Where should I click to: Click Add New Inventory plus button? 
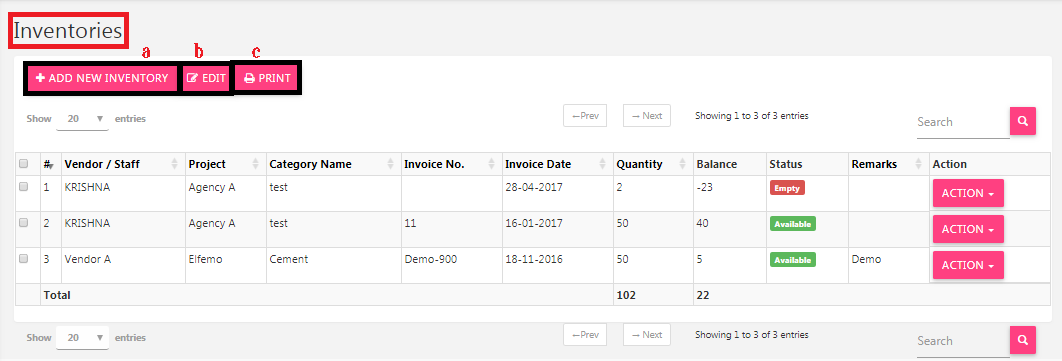point(102,79)
